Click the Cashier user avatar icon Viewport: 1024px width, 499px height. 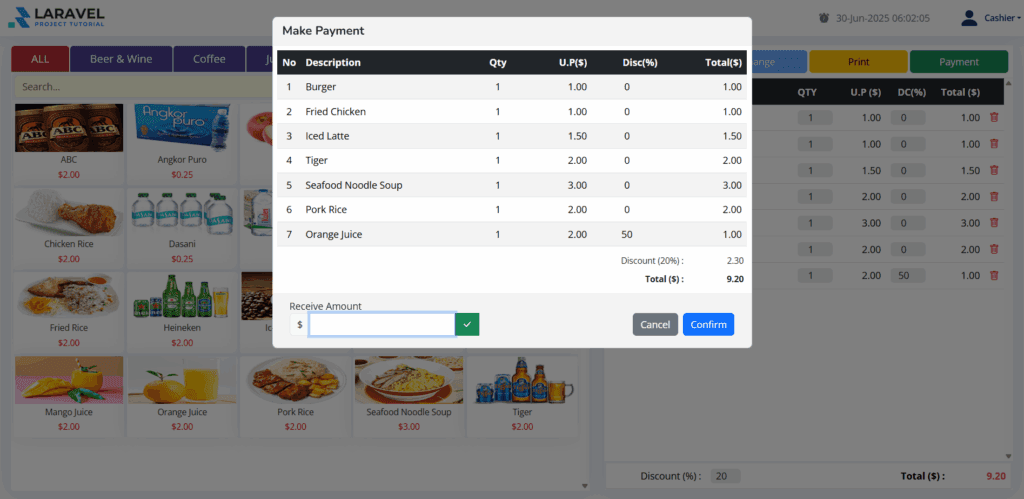[968, 18]
